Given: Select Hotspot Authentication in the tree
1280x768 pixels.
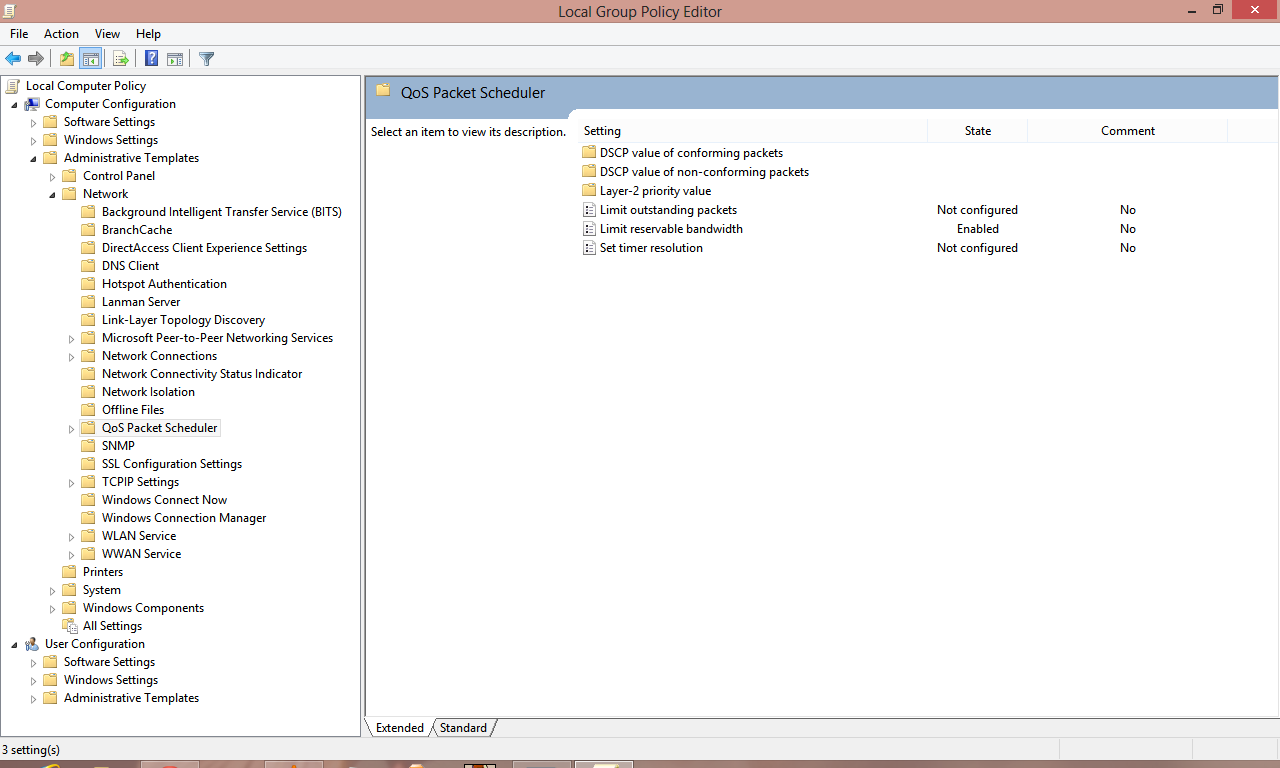Looking at the screenshot, I should coord(164,284).
